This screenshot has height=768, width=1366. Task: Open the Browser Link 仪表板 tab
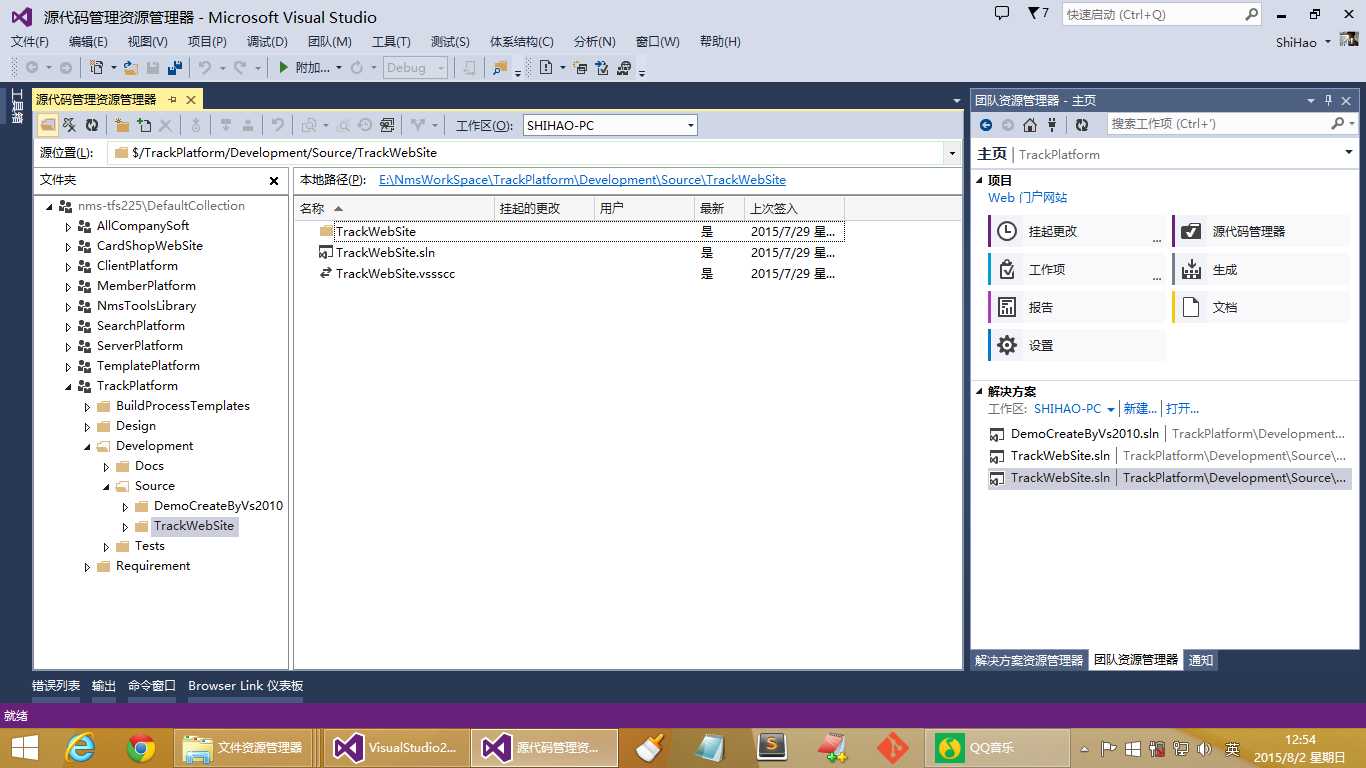click(x=246, y=686)
